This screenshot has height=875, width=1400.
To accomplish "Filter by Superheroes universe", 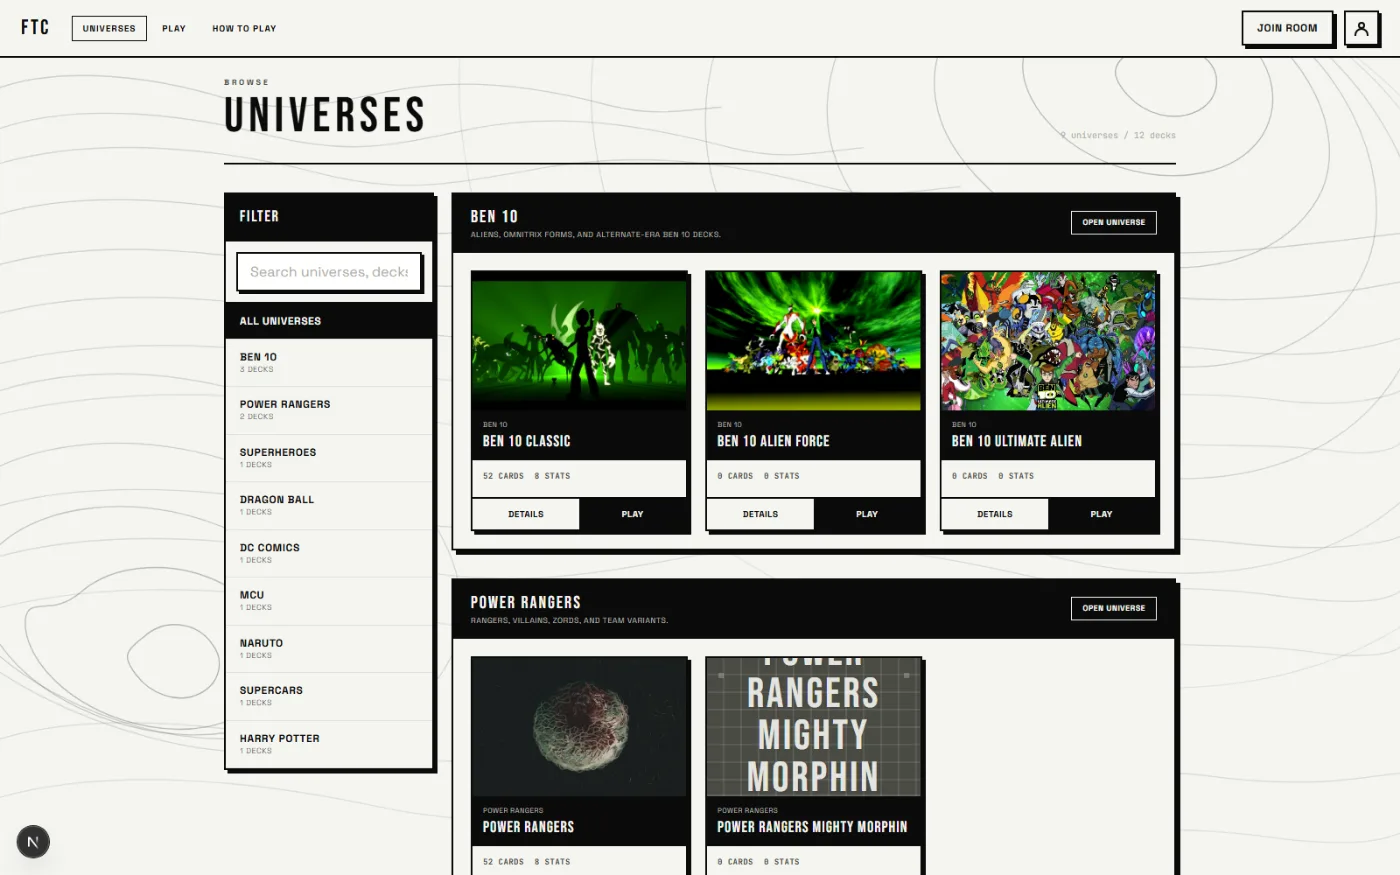I will tap(329, 458).
